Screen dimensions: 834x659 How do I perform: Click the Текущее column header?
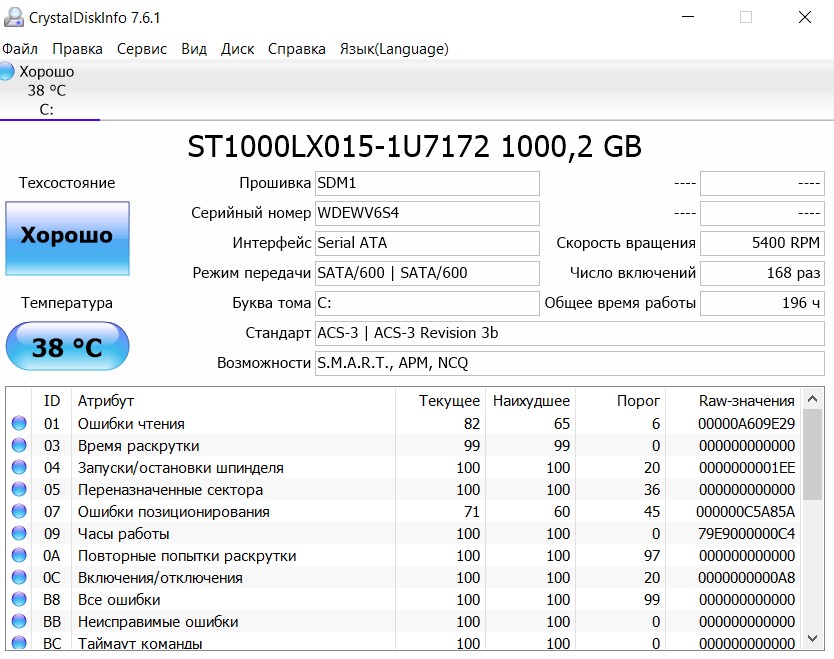point(440,401)
